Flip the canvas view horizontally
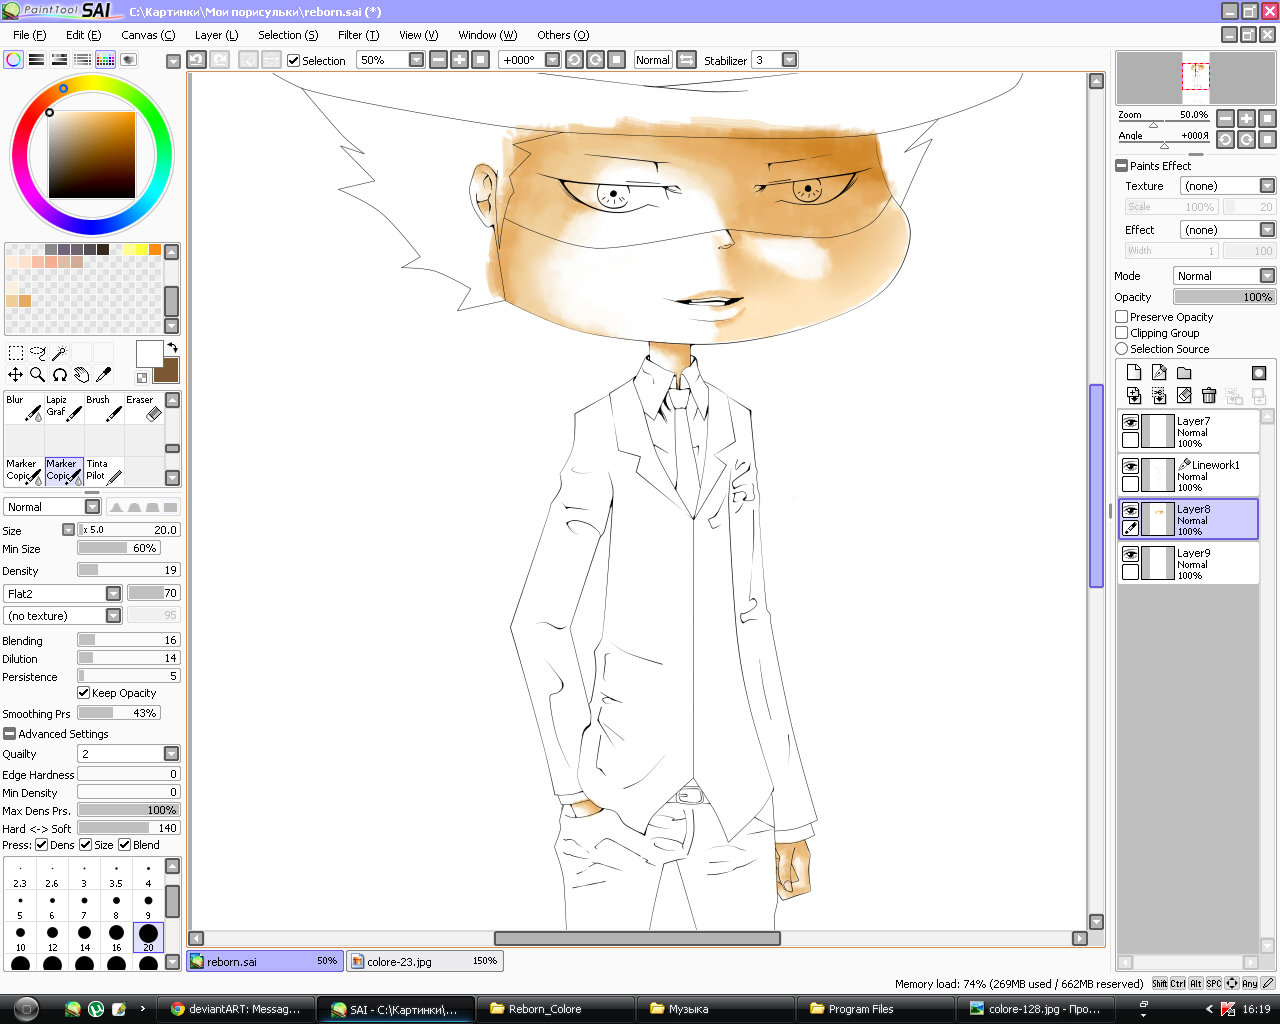The height and width of the screenshot is (1024, 1280). (686, 60)
